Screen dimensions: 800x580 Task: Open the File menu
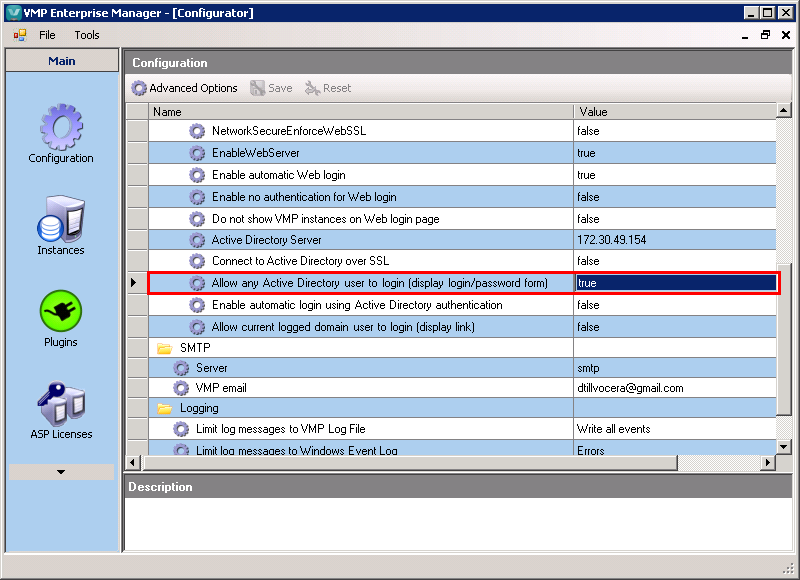(47, 35)
